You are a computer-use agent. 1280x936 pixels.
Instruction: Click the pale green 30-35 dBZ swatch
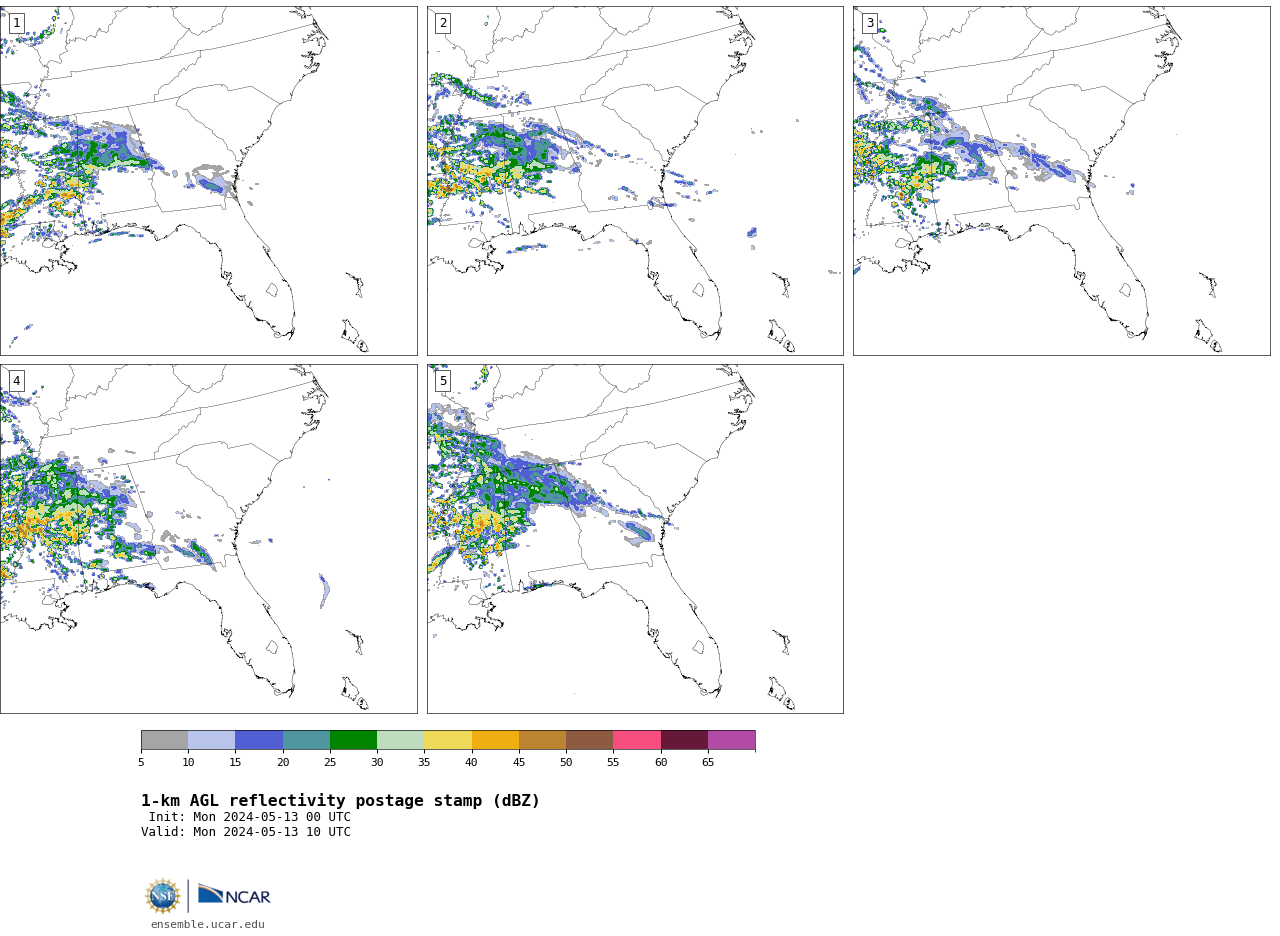tap(400, 740)
